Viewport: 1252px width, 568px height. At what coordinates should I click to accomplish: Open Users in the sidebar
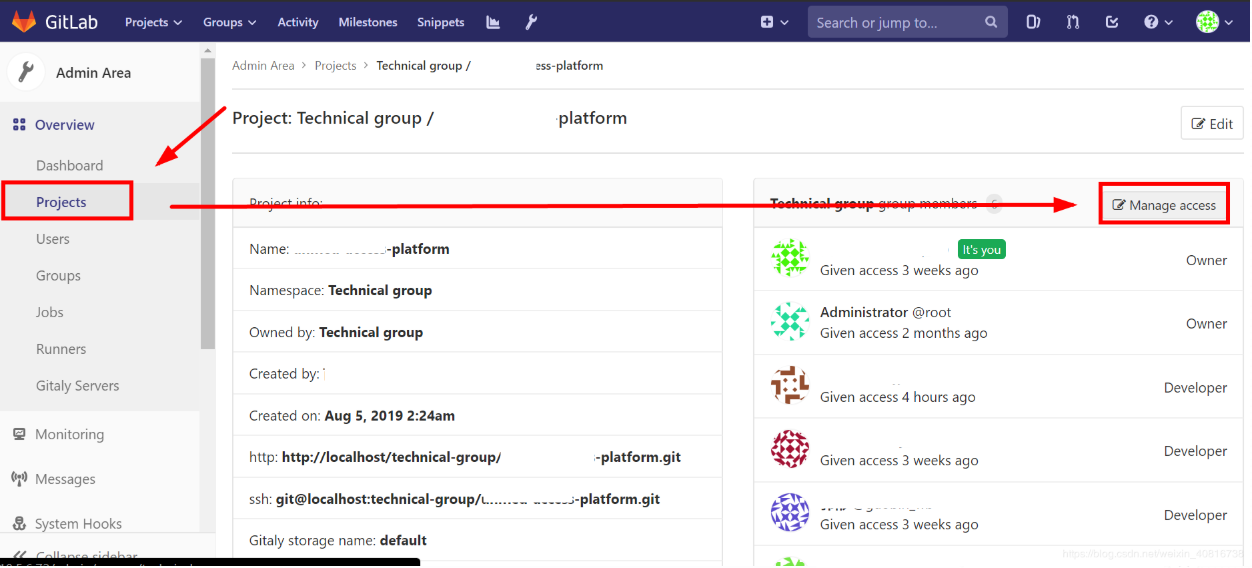pyautogui.click(x=53, y=239)
